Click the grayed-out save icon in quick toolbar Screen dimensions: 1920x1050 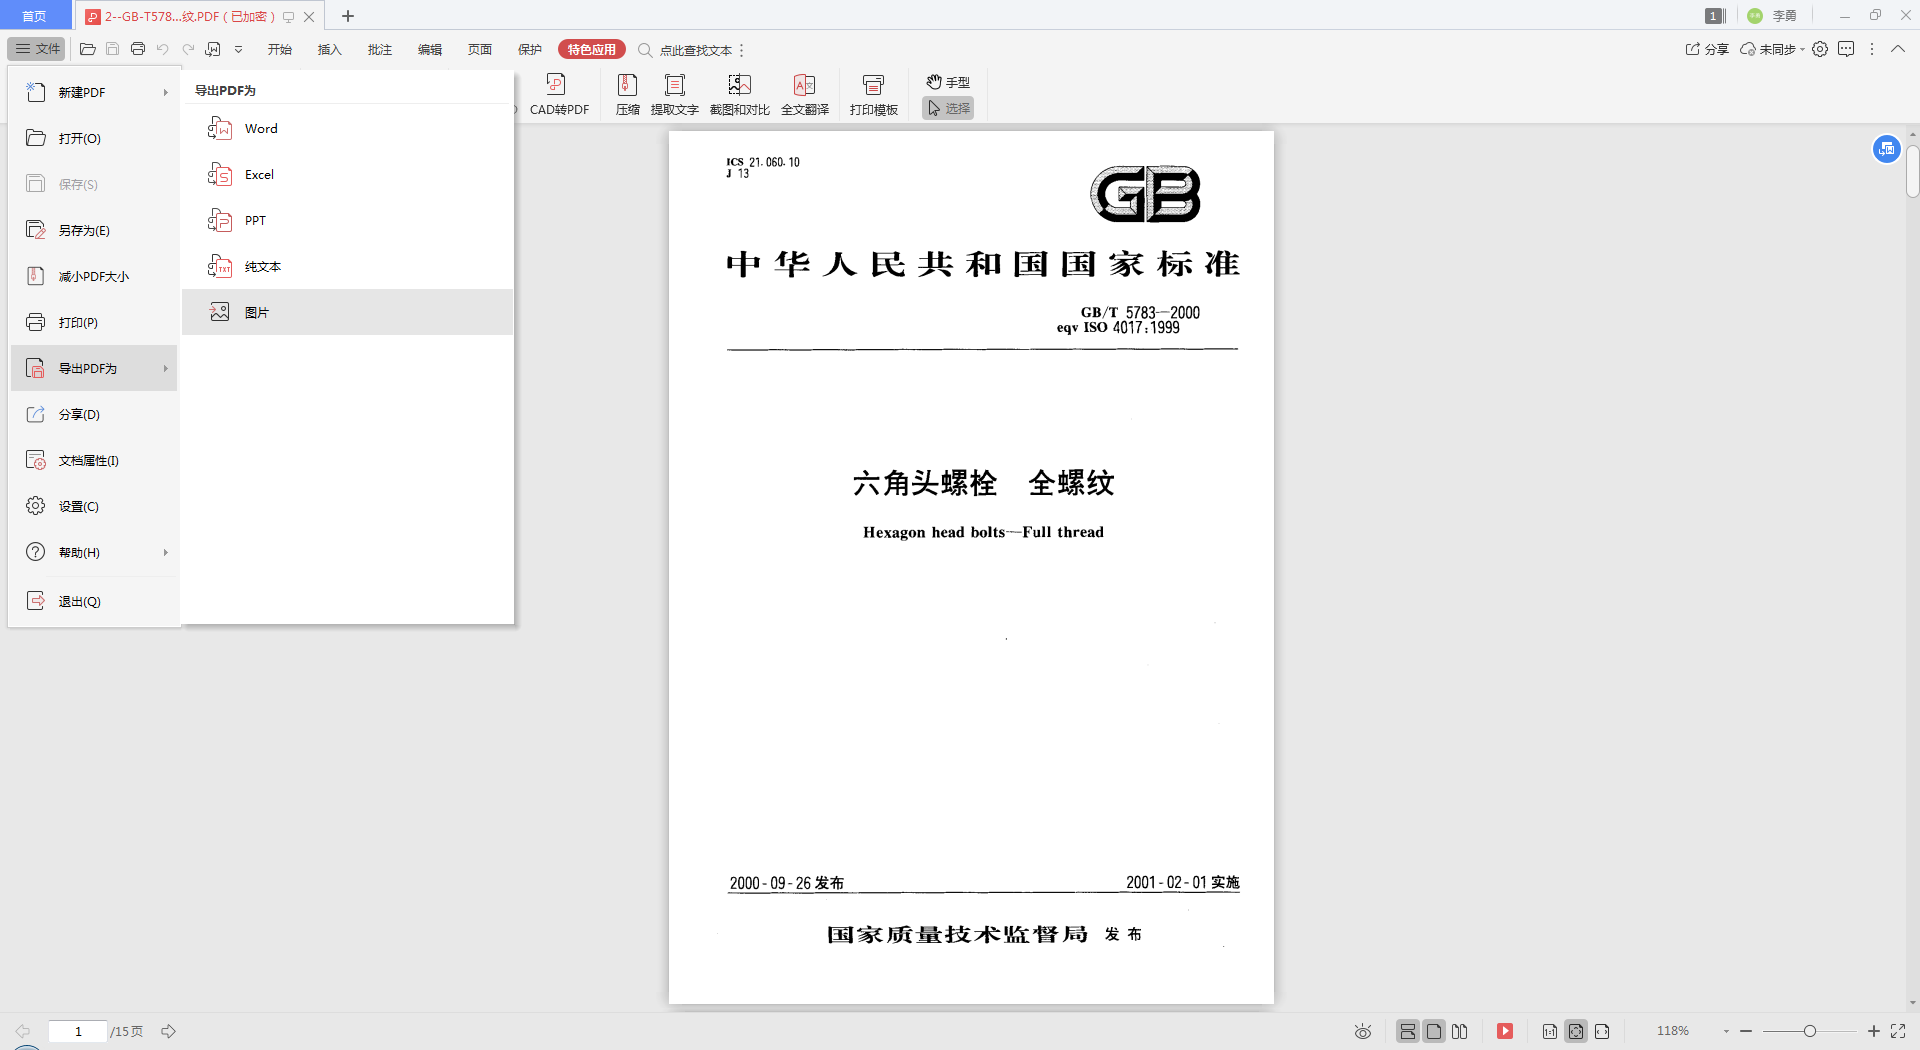(113, 49)
